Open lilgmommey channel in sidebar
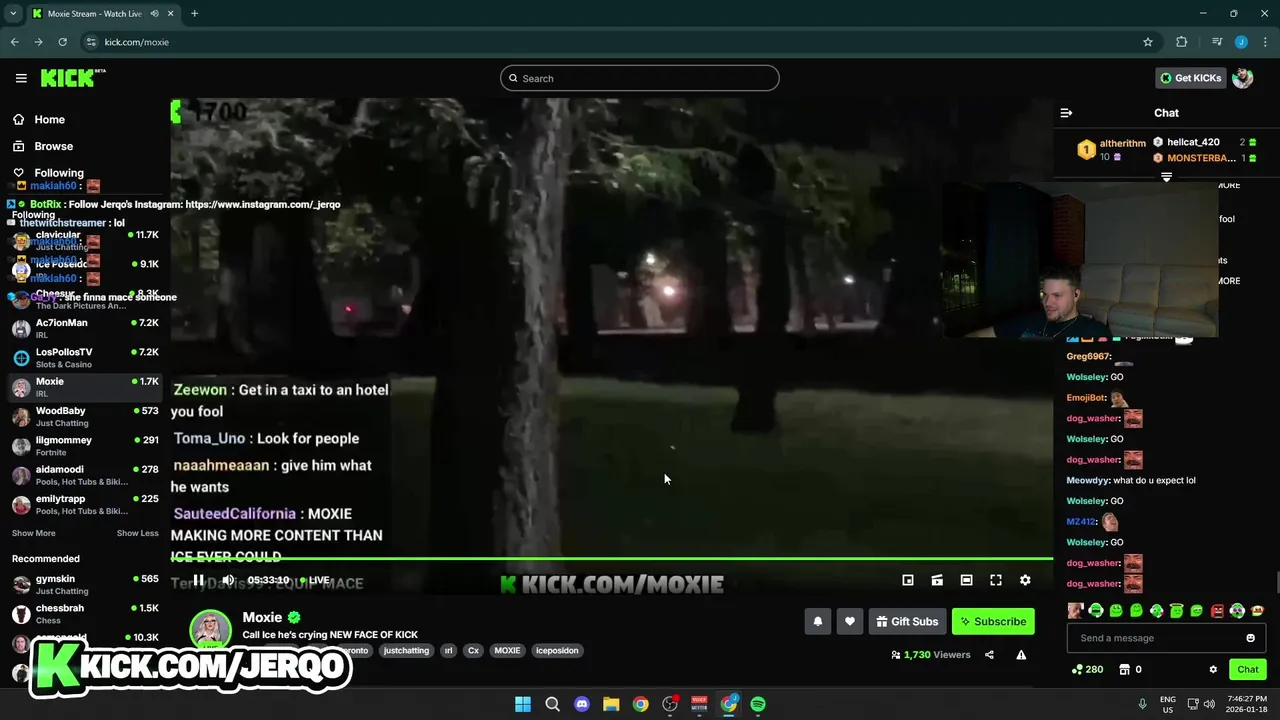Viewport: 1280px width, 720px height. point(84,445)
